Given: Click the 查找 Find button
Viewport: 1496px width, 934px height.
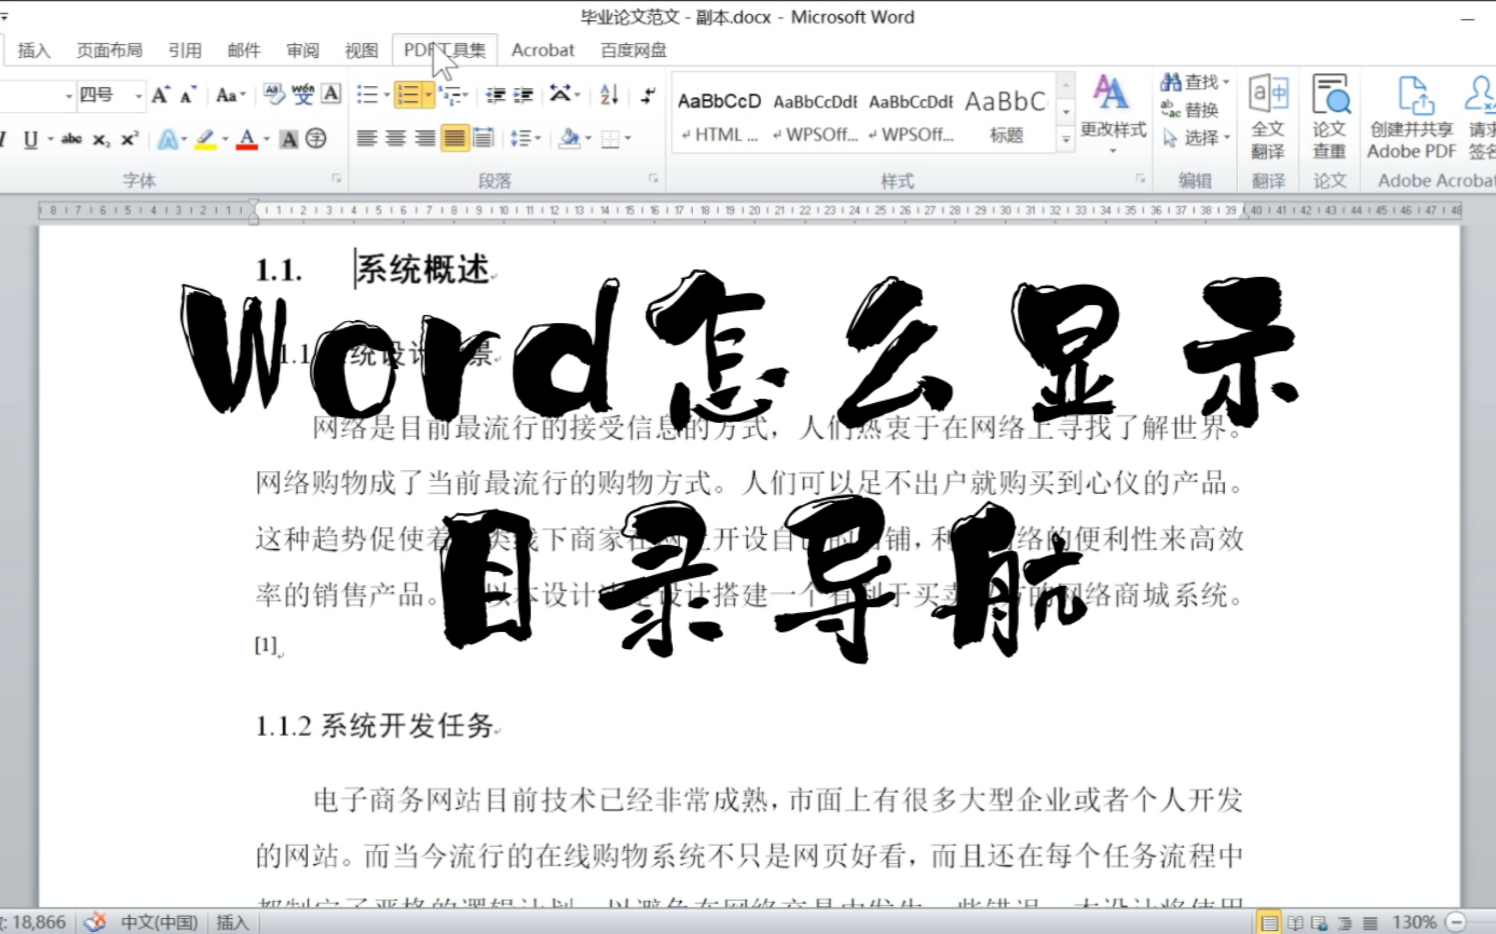Looking at the screenshot, I should tap(1189, 82).
